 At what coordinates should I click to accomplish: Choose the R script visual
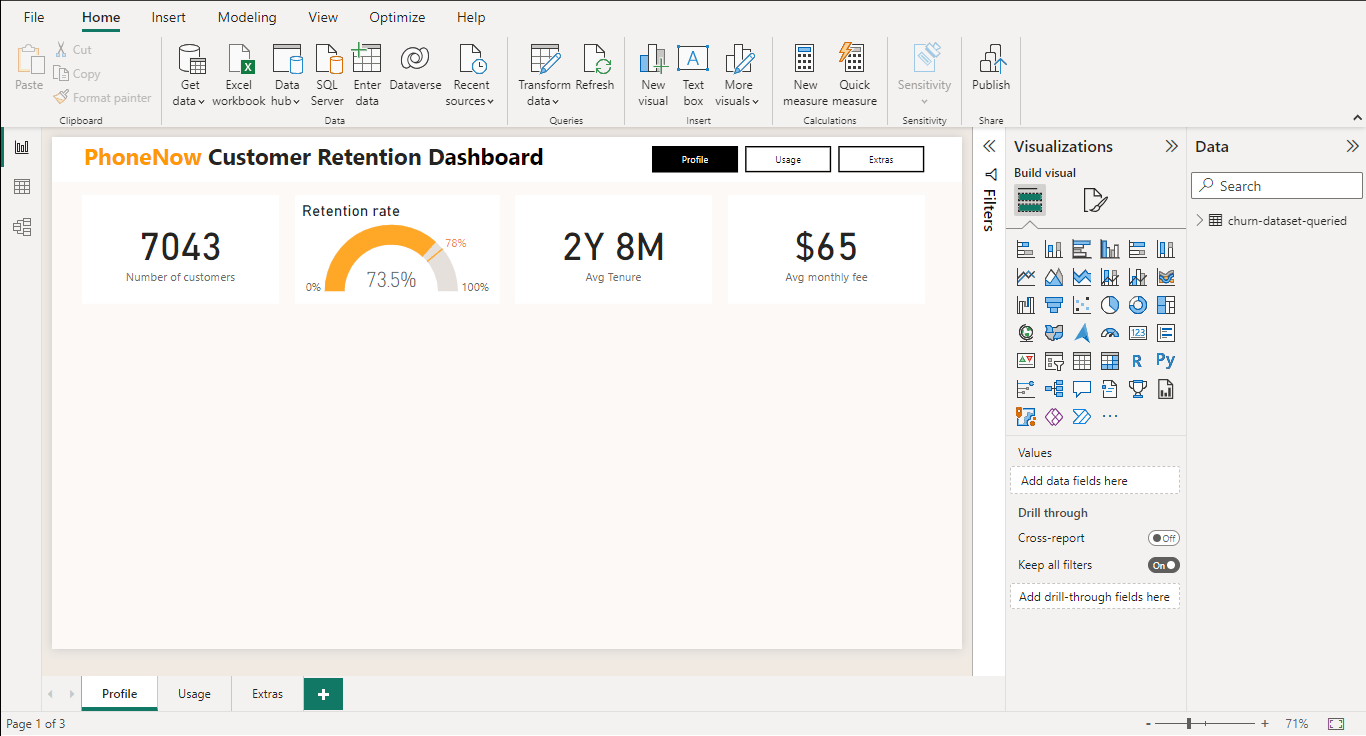(1138, 361)
